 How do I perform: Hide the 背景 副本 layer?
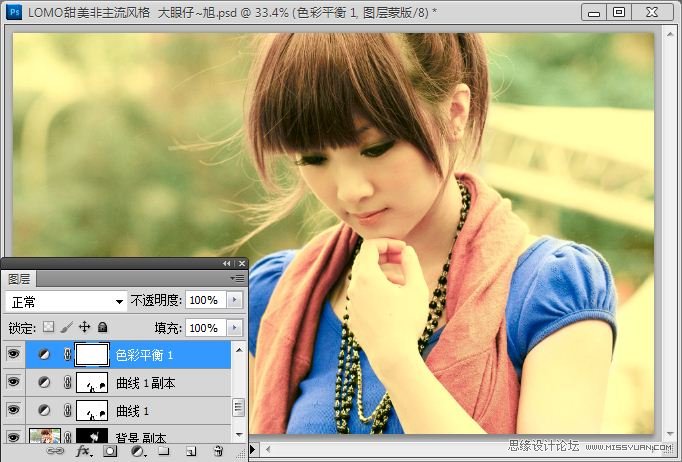(x=13, y=437)
